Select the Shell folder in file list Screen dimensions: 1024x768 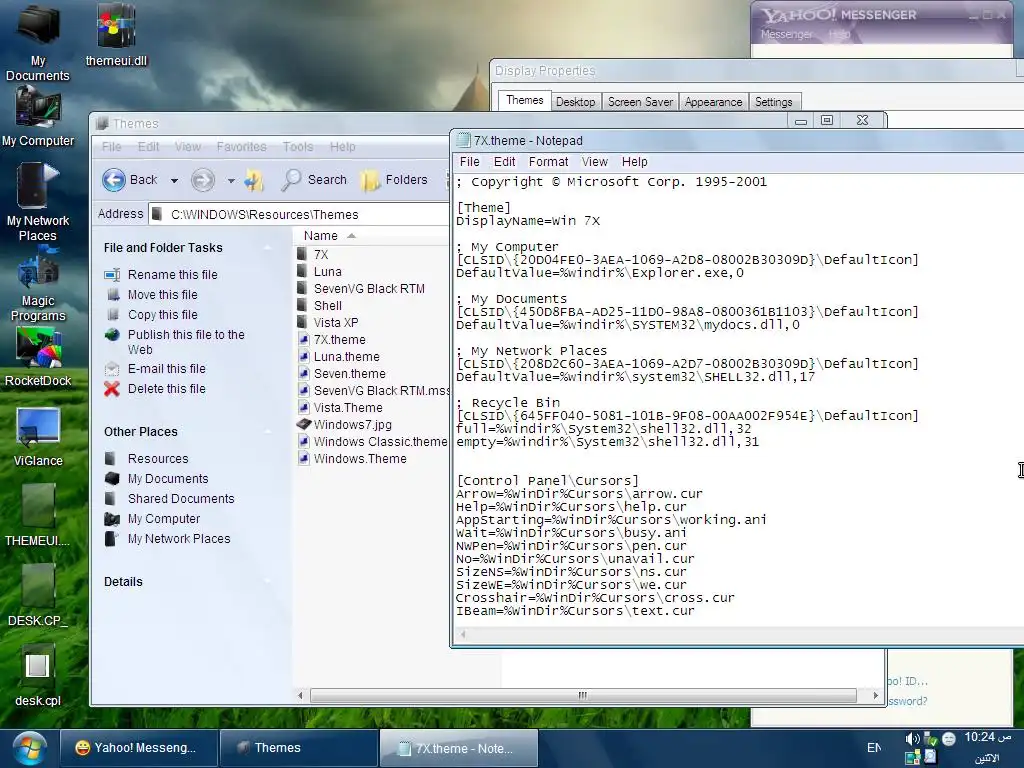point(327,306)
